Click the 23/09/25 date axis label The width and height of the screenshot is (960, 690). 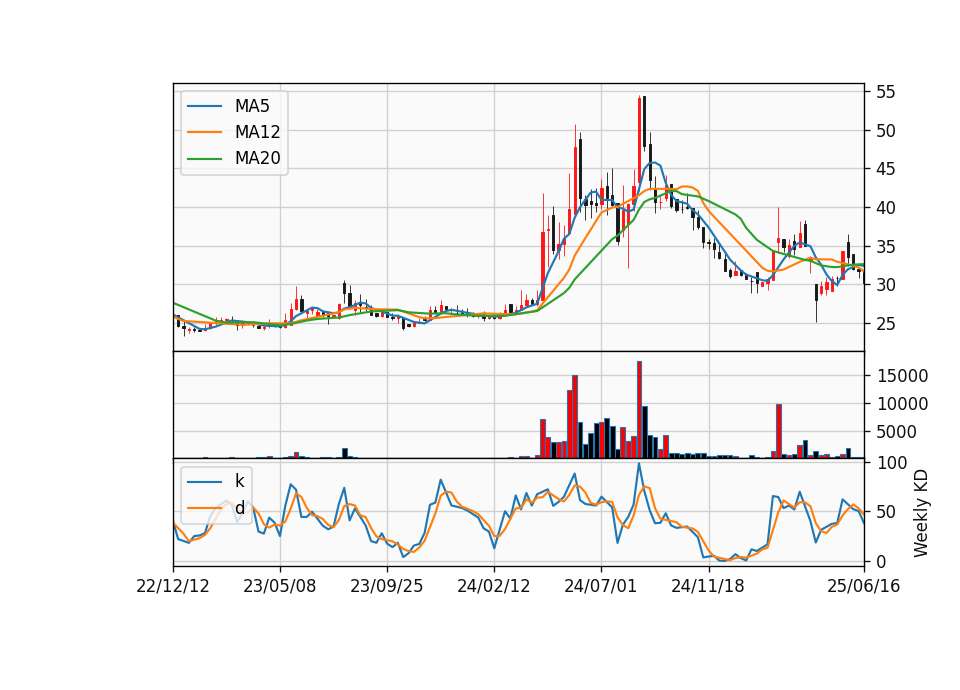tap(386, 586)
